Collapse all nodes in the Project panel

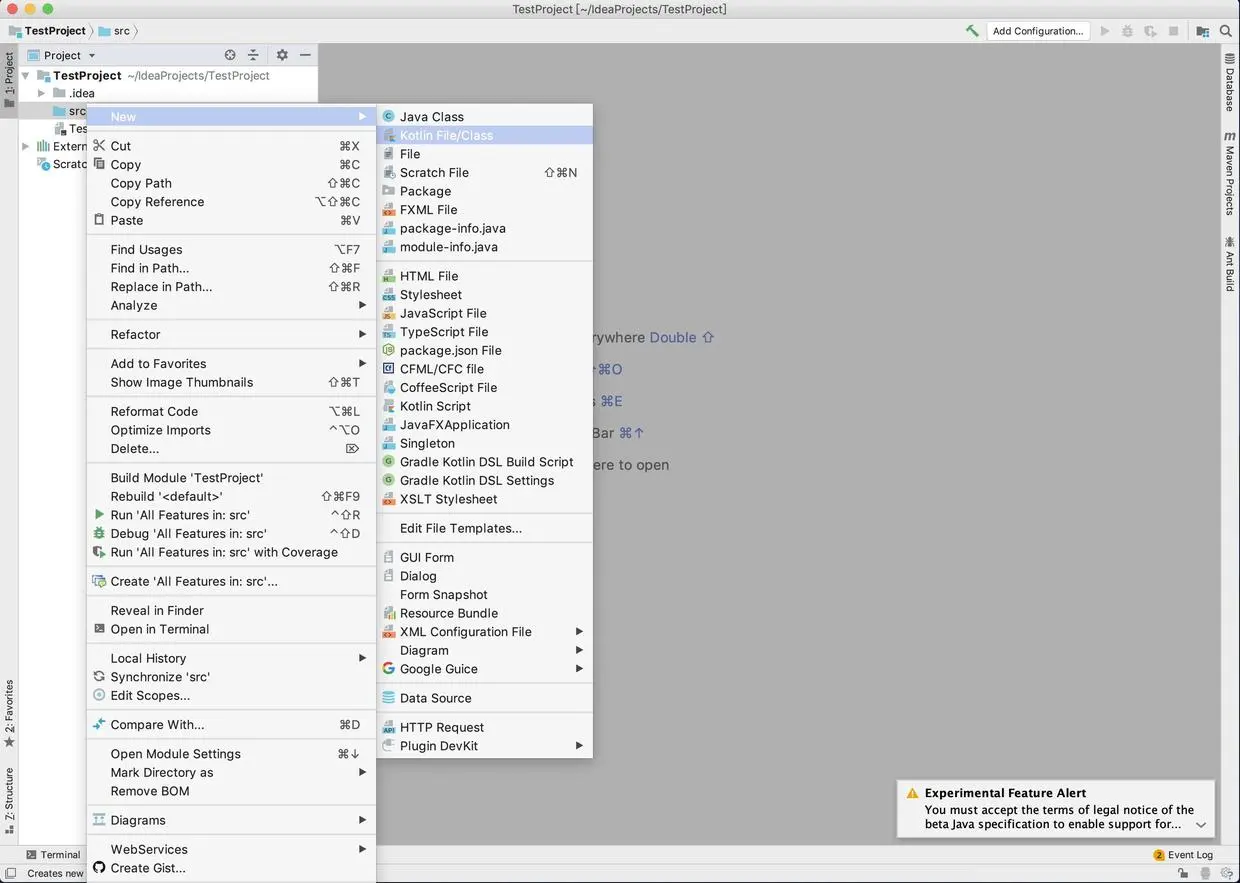tap(253, 55)
